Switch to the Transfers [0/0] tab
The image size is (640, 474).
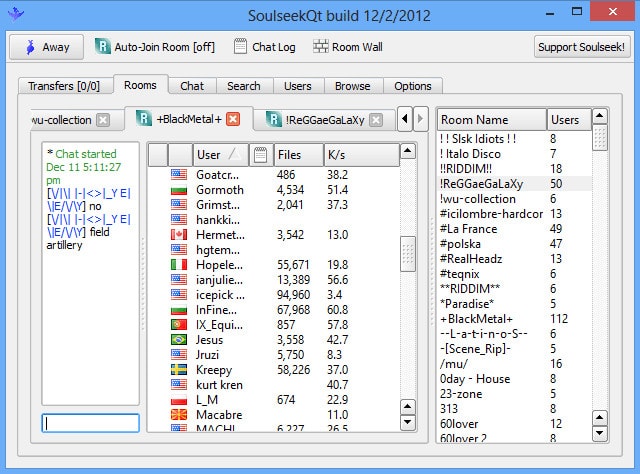65,86
